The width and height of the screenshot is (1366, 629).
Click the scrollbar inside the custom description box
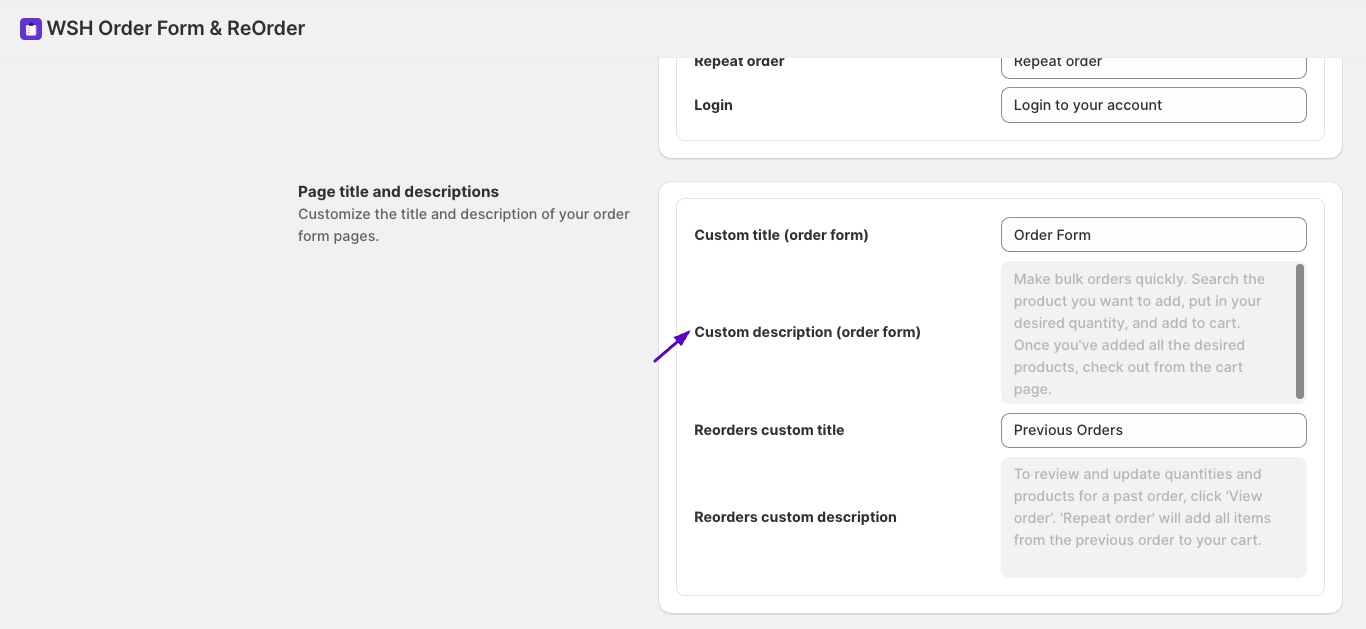(1300, 332)
